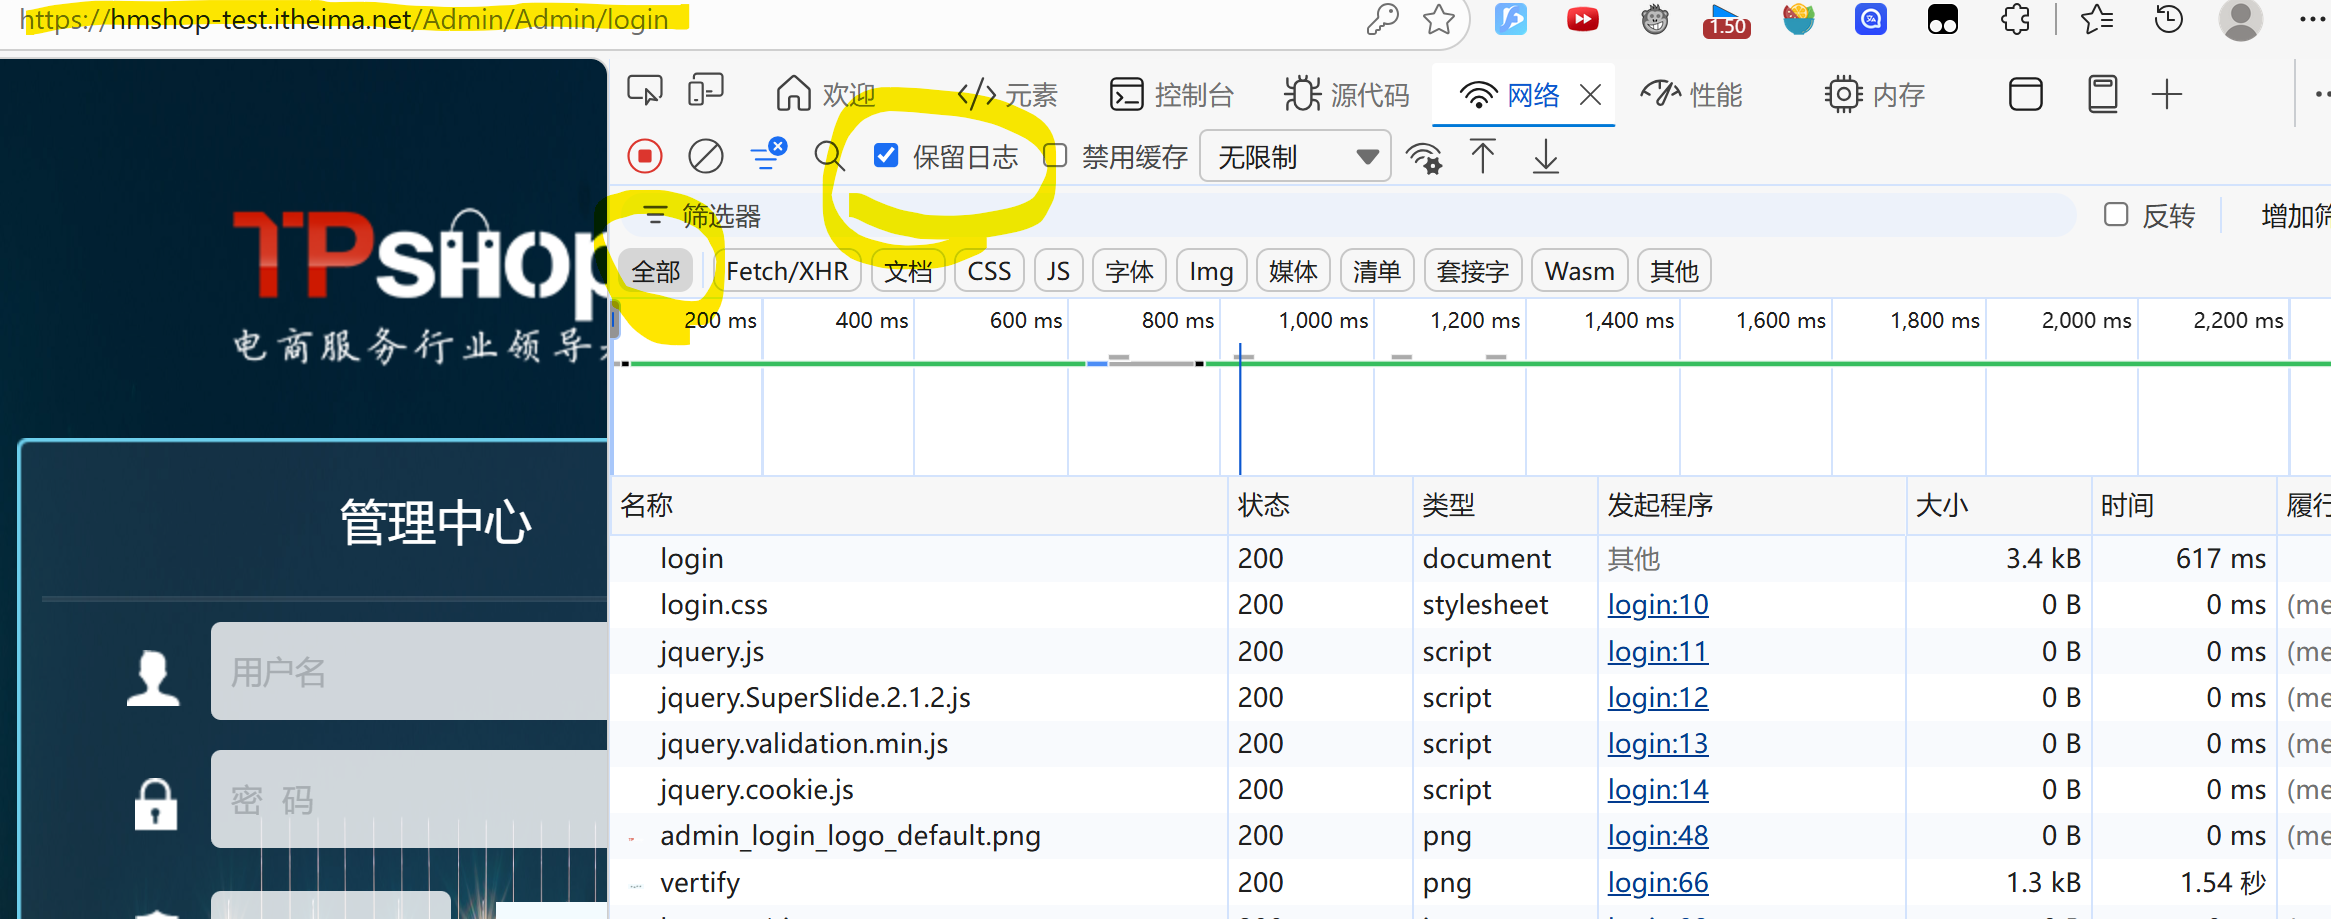Viewport: 2331px width, 919px height.
Task: Select the CSS filter type
Action: [x=989, y=271]
